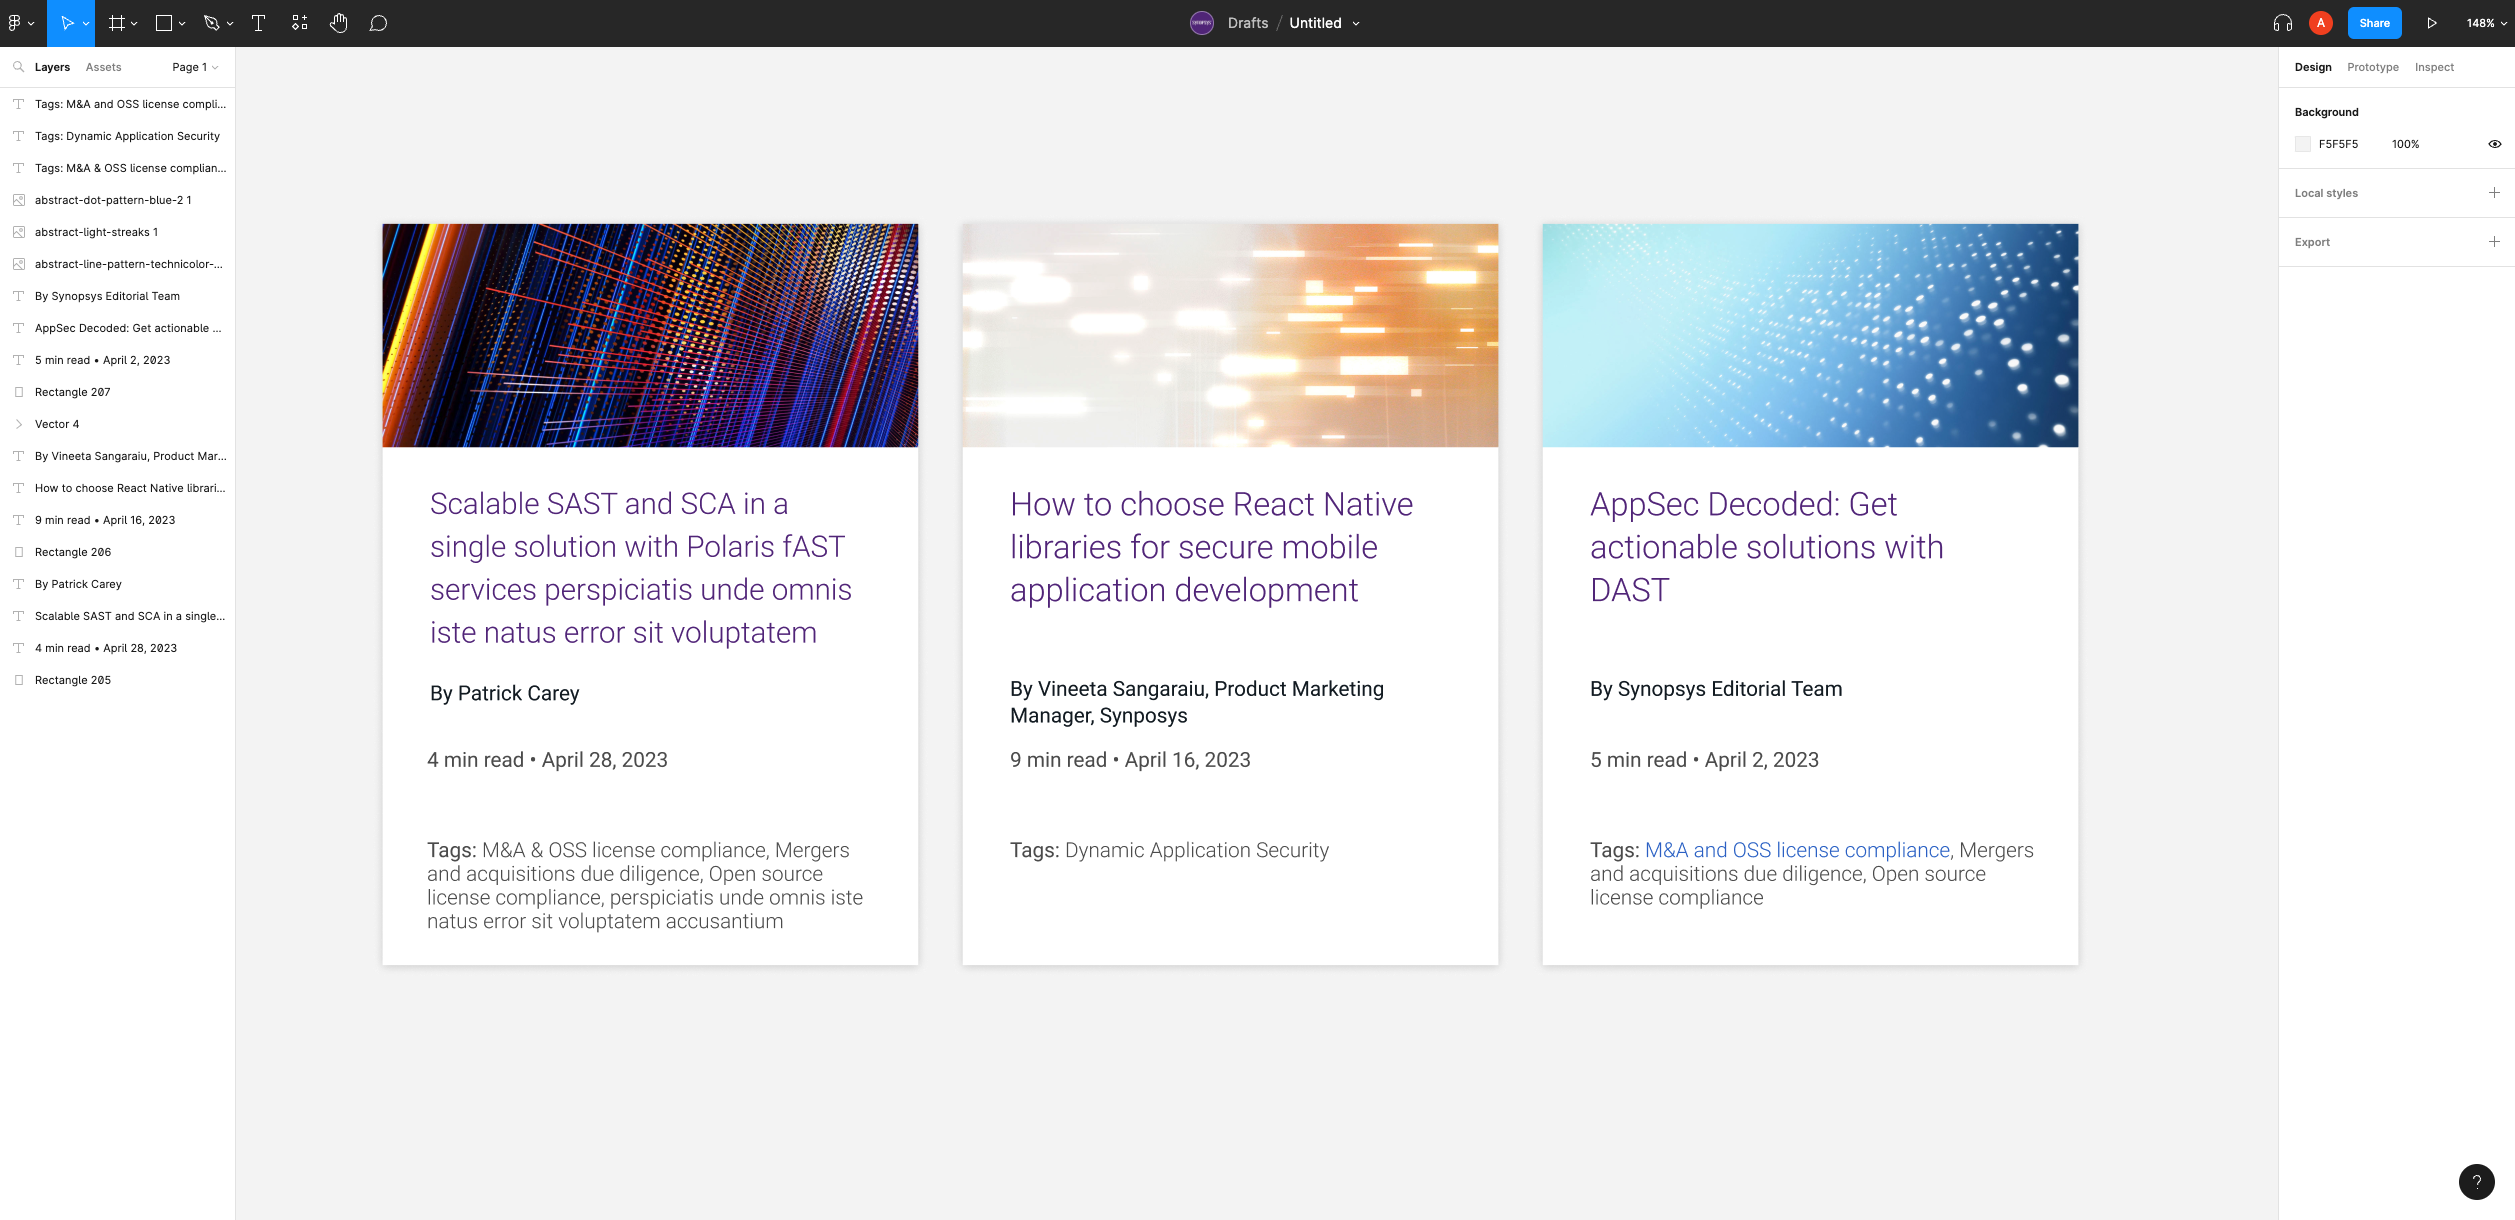Click the blue Share button
The height and width of the screenshot is (1220, 2515).
click(x=2374, y=23)
